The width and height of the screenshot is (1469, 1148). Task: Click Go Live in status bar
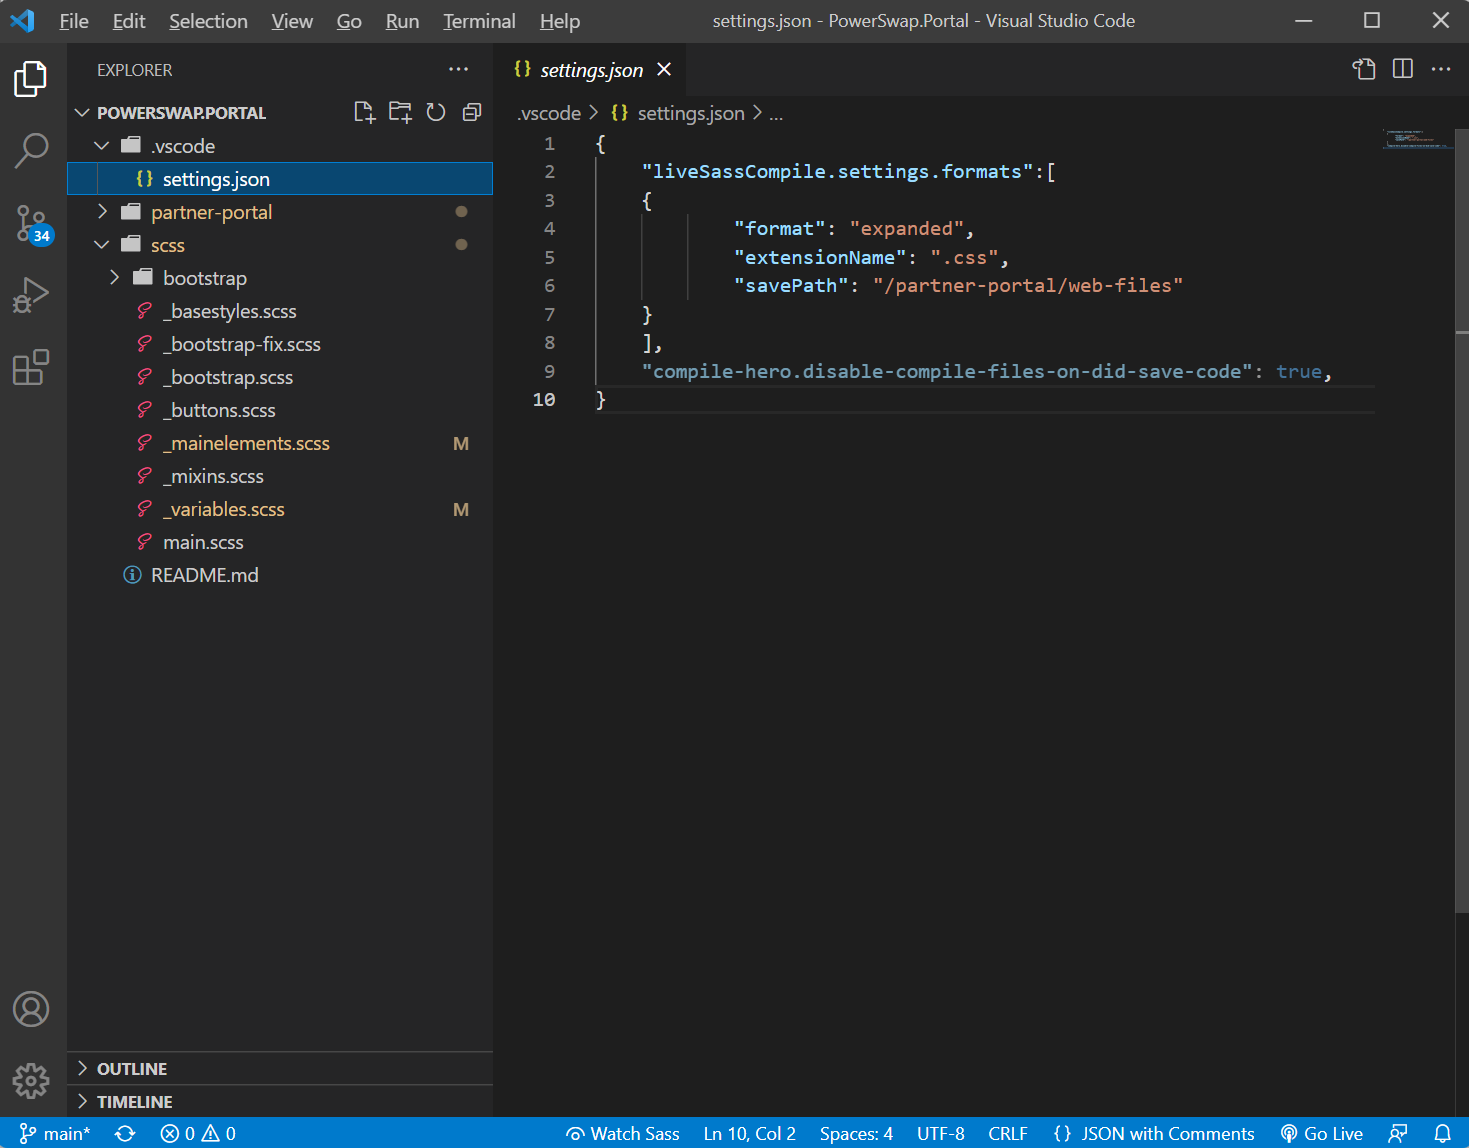coord(1322,1133)
